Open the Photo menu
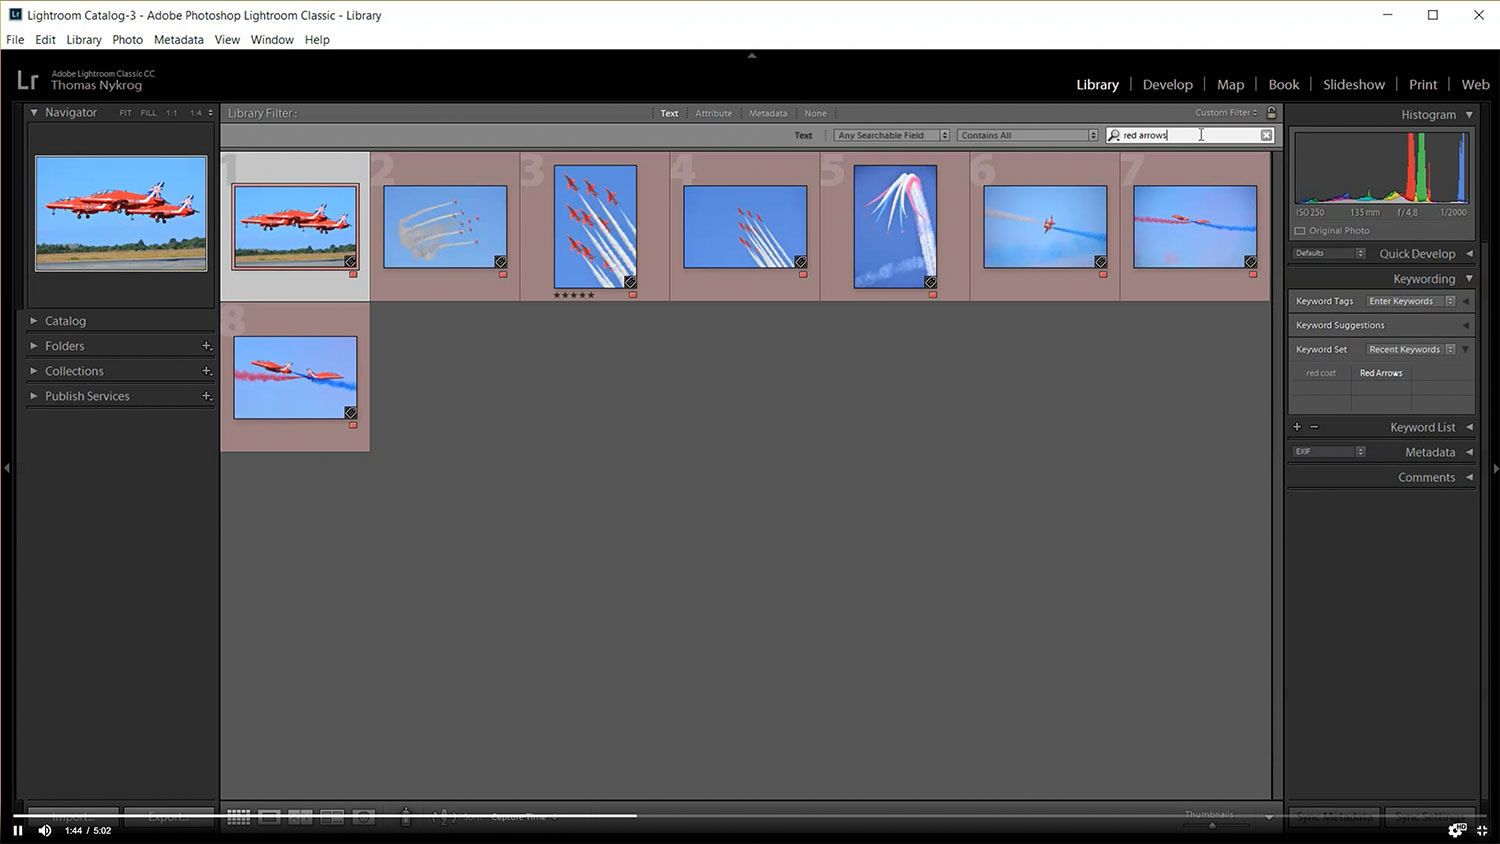The image size is (1500, 844). coord(127,40)
